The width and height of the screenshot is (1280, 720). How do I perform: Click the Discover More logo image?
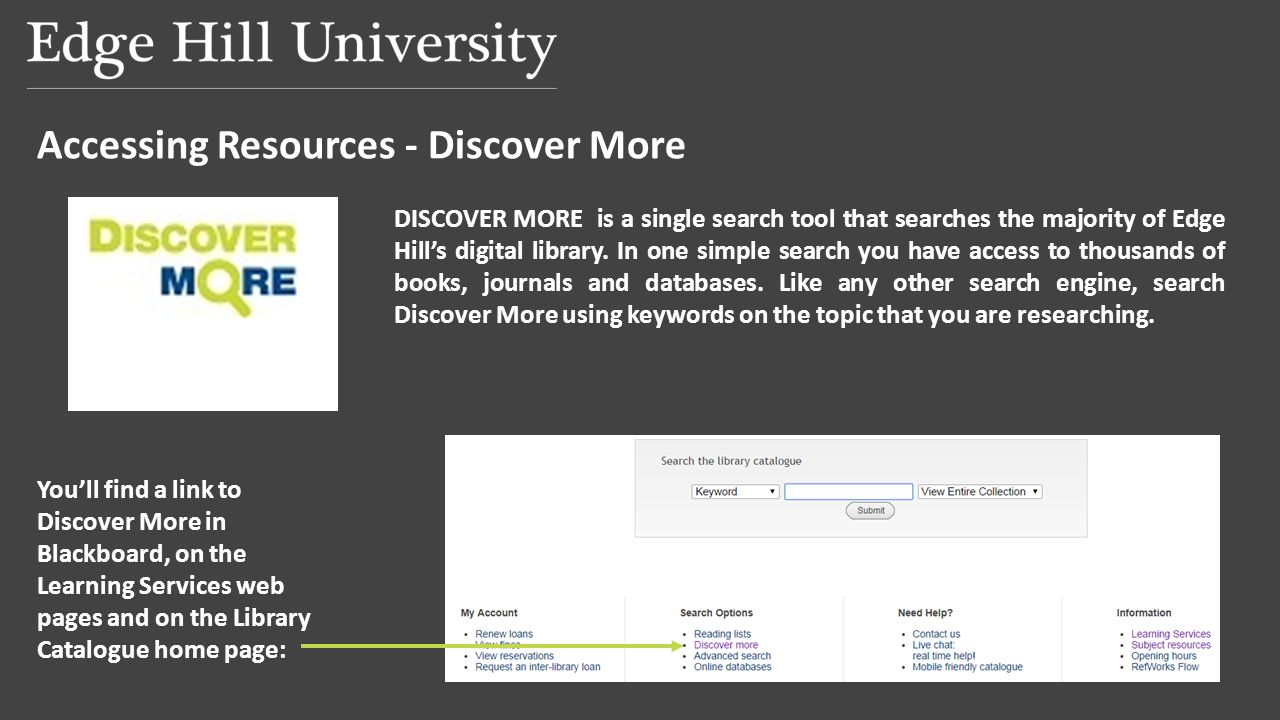(x=203, y=304)
